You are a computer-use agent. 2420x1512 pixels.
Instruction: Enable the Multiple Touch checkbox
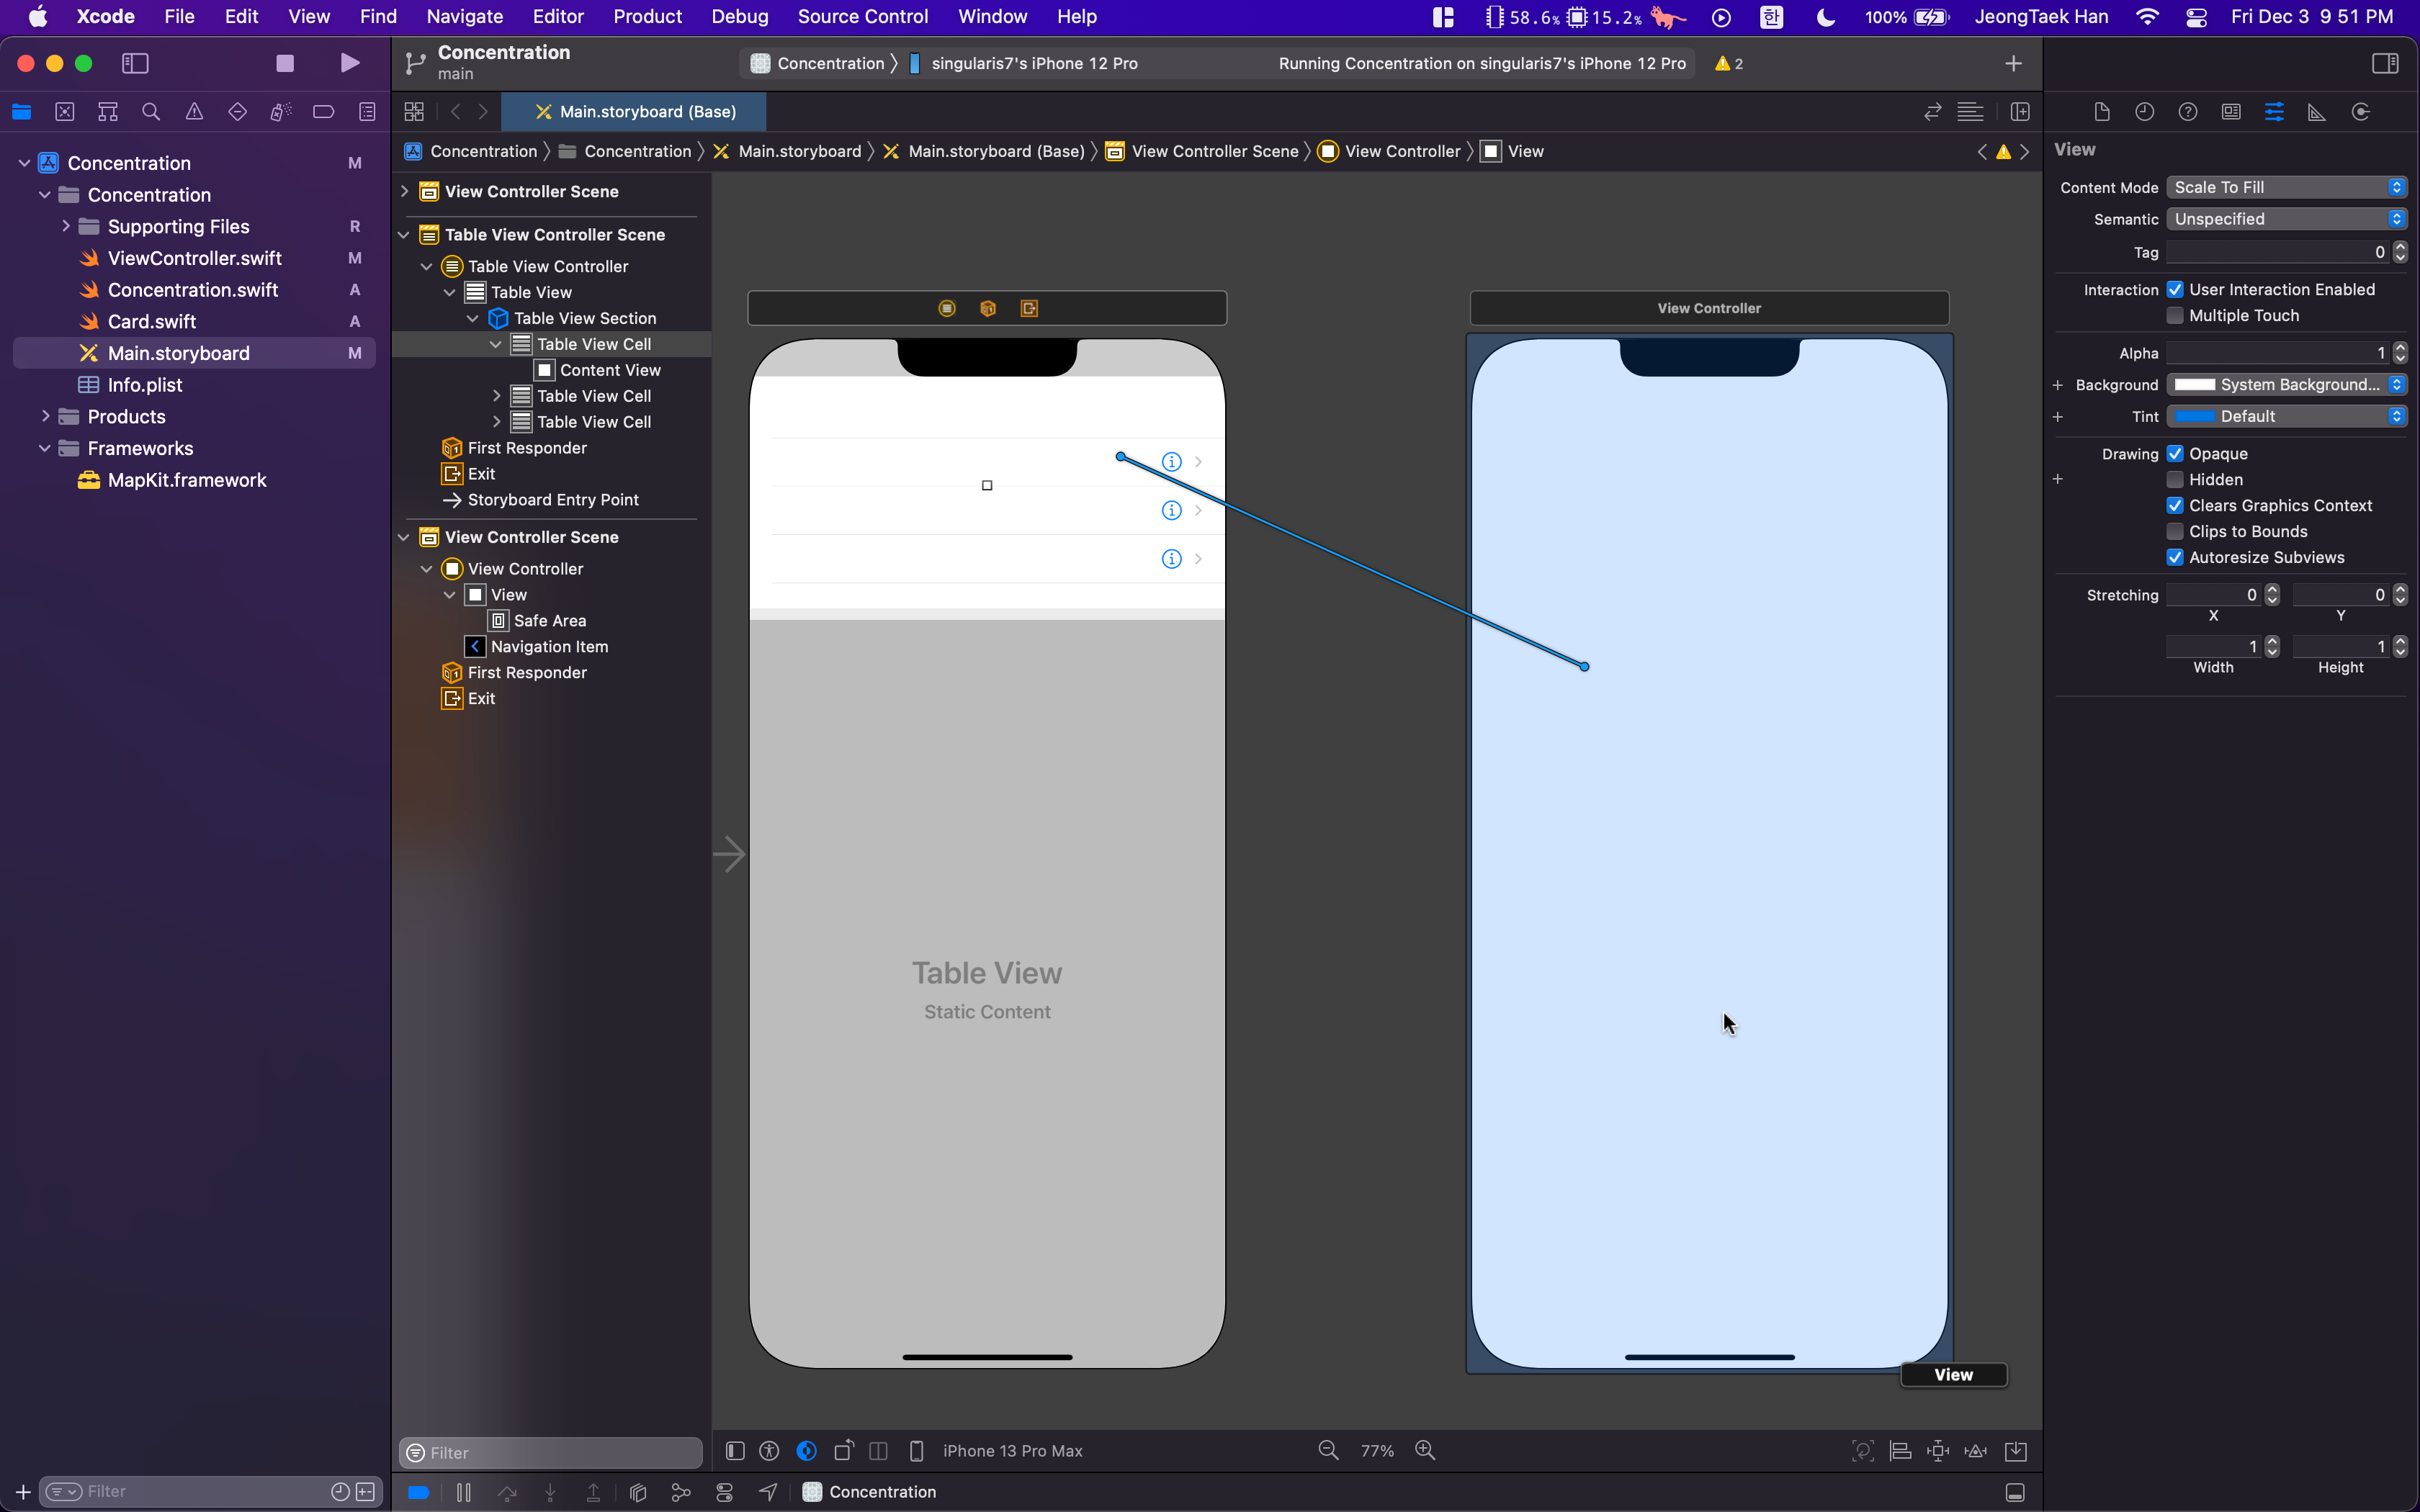coord(2175,316)
